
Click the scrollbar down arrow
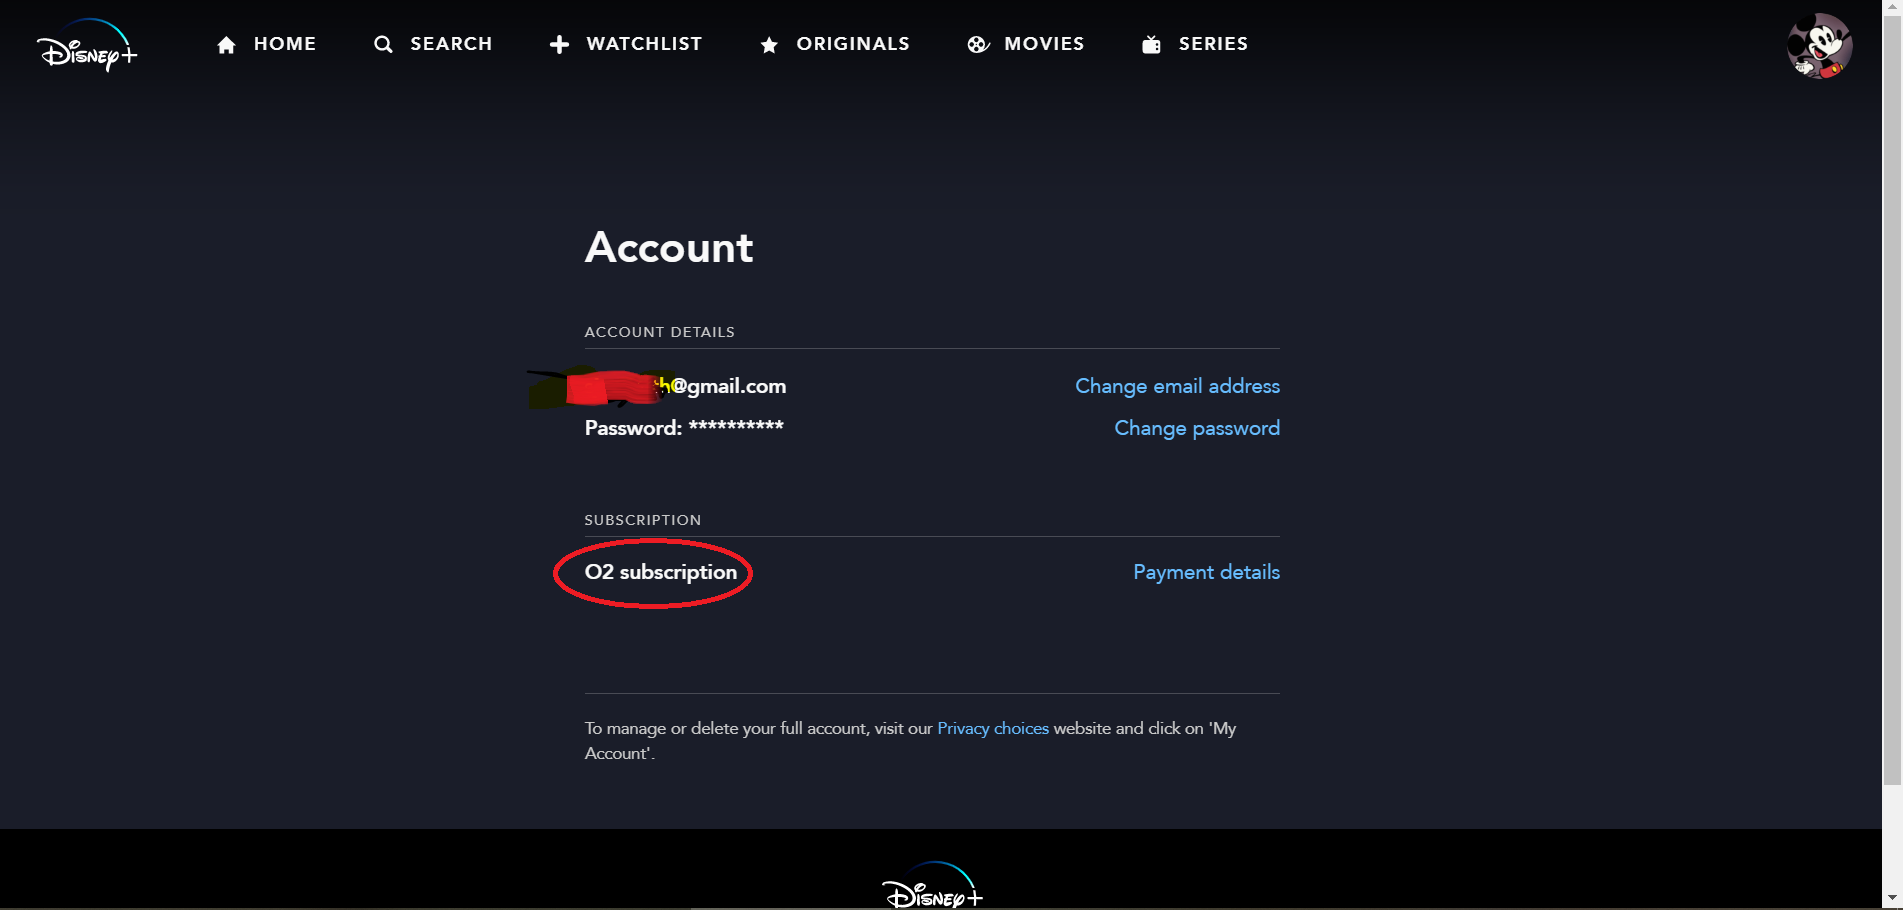click(1892, 898)
